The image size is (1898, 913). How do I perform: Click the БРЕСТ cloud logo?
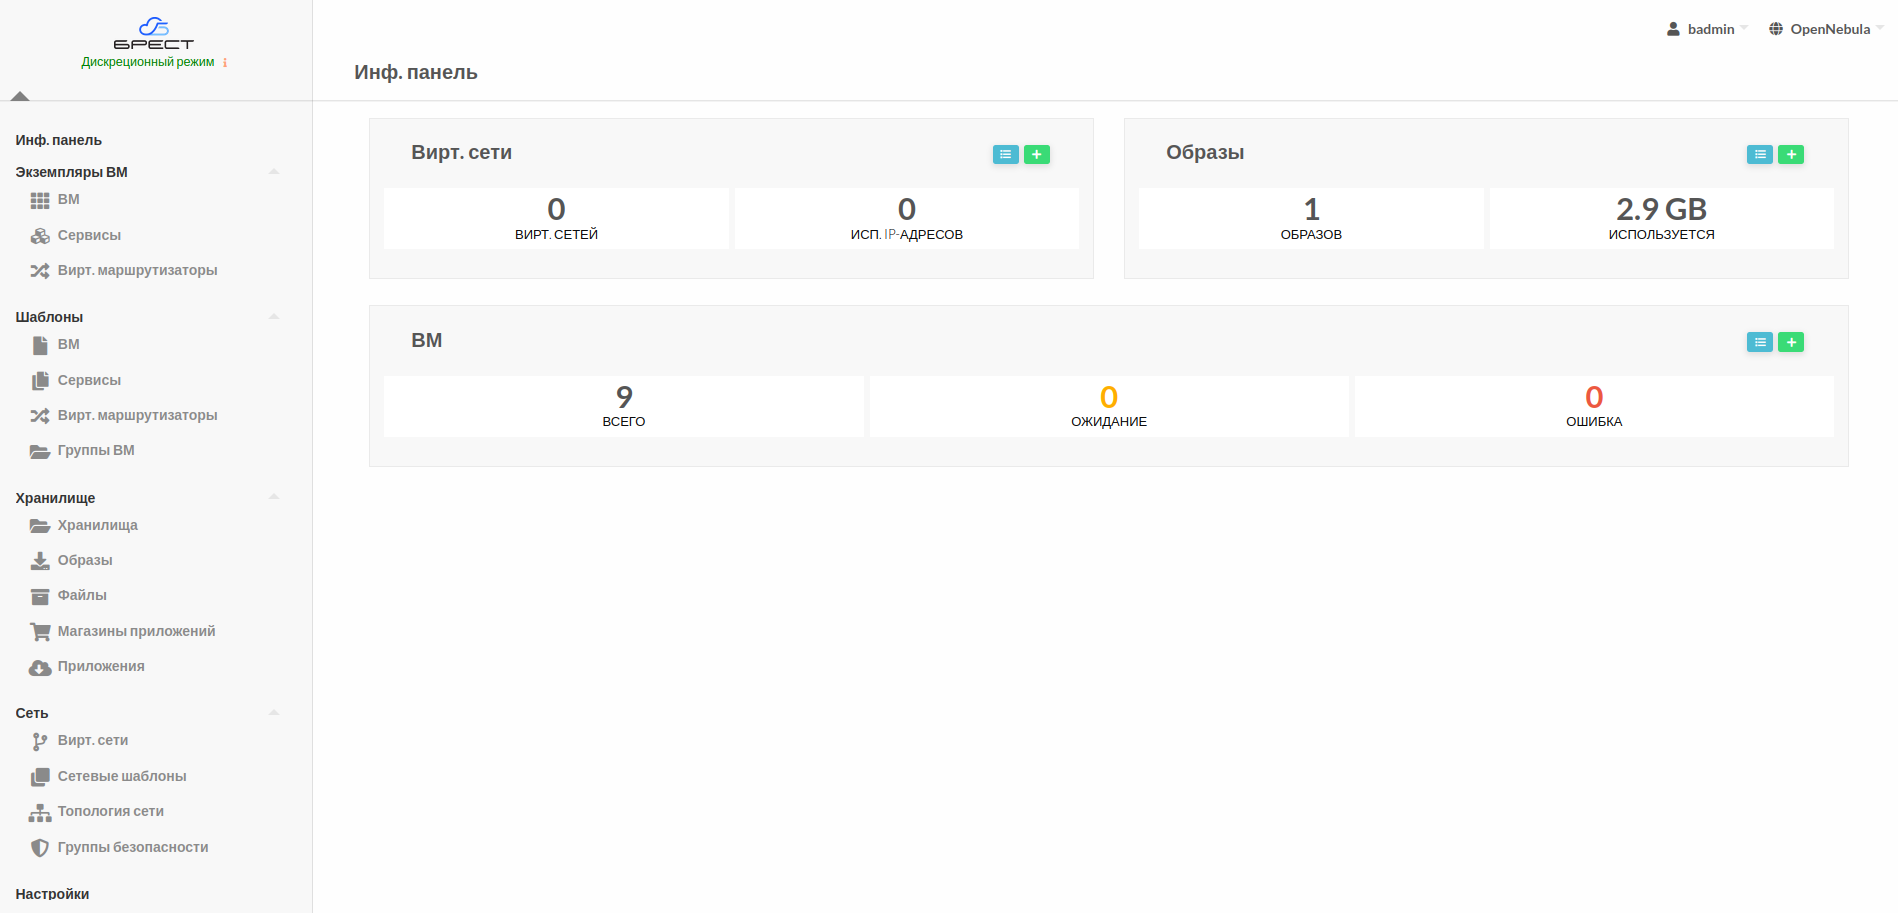pos(153,33)
